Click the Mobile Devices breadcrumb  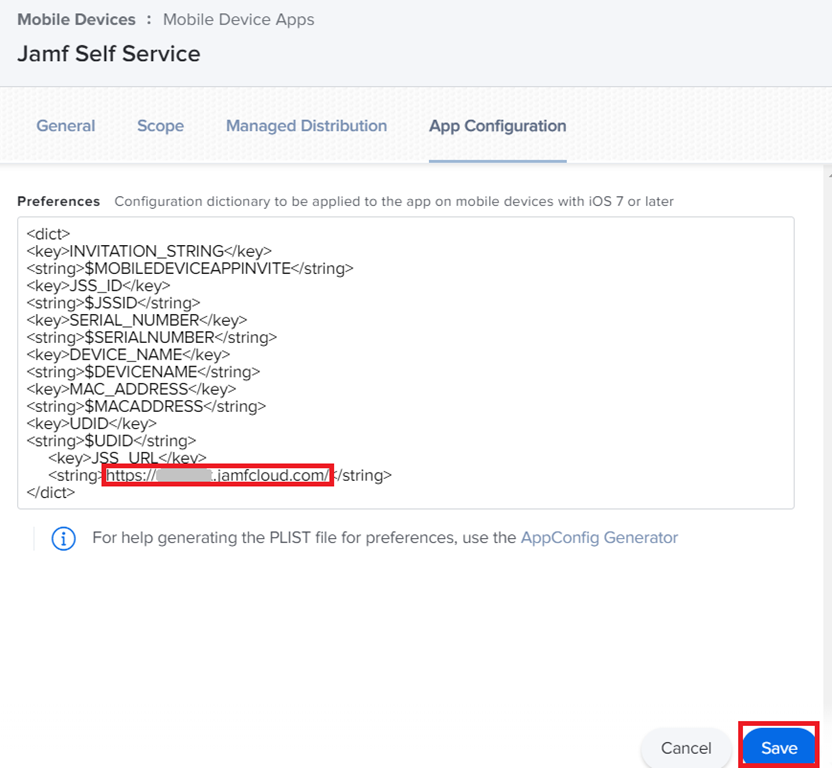(x=76, y=20)
